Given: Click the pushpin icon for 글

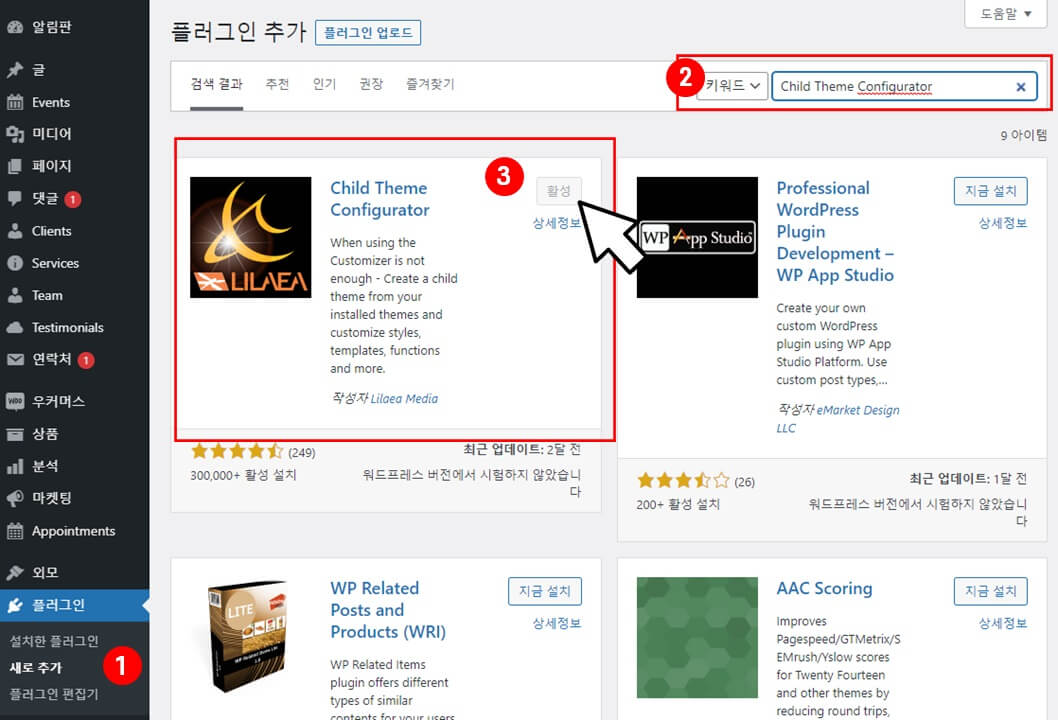Looking at the screenshot, I should click(15, 70).
